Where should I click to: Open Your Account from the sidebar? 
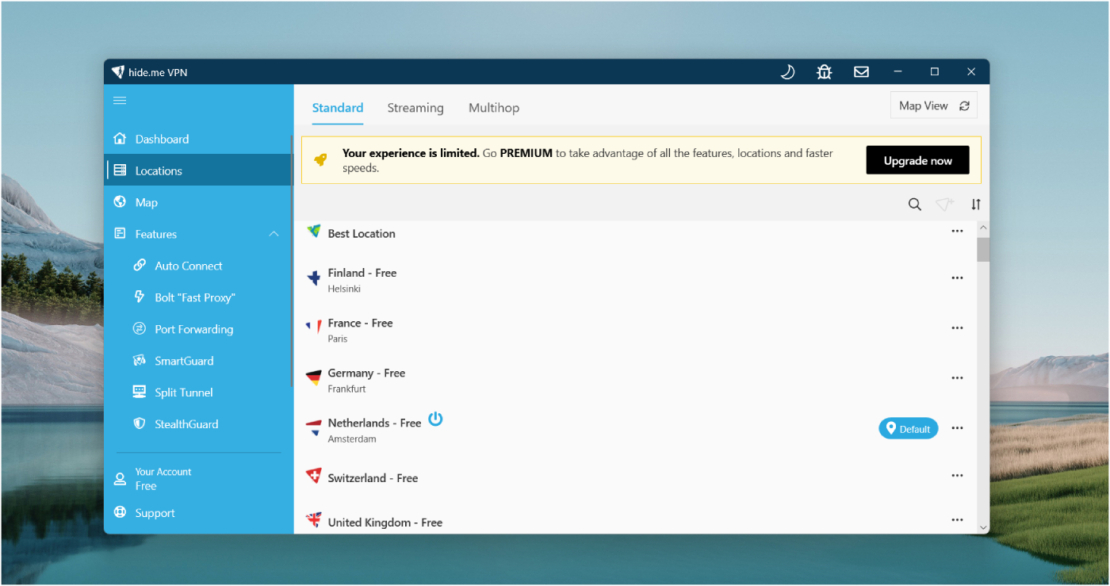[x=163, y=477]
